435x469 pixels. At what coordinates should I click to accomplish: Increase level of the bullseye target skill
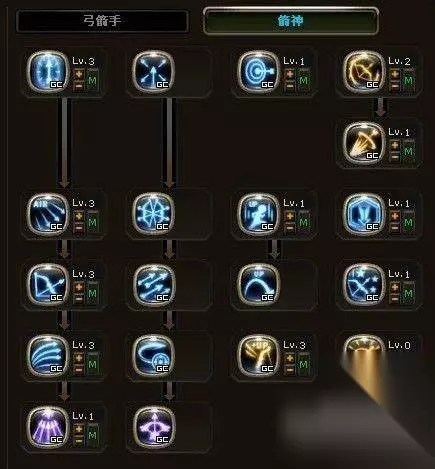click(290, 73)
